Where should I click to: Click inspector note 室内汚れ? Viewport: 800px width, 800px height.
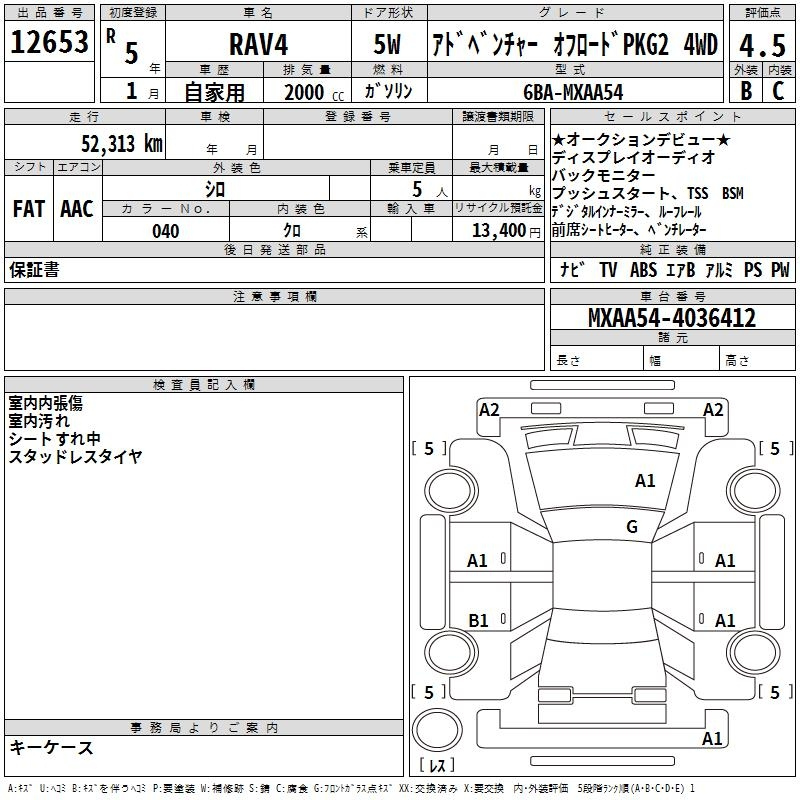(x=39, y=421)
